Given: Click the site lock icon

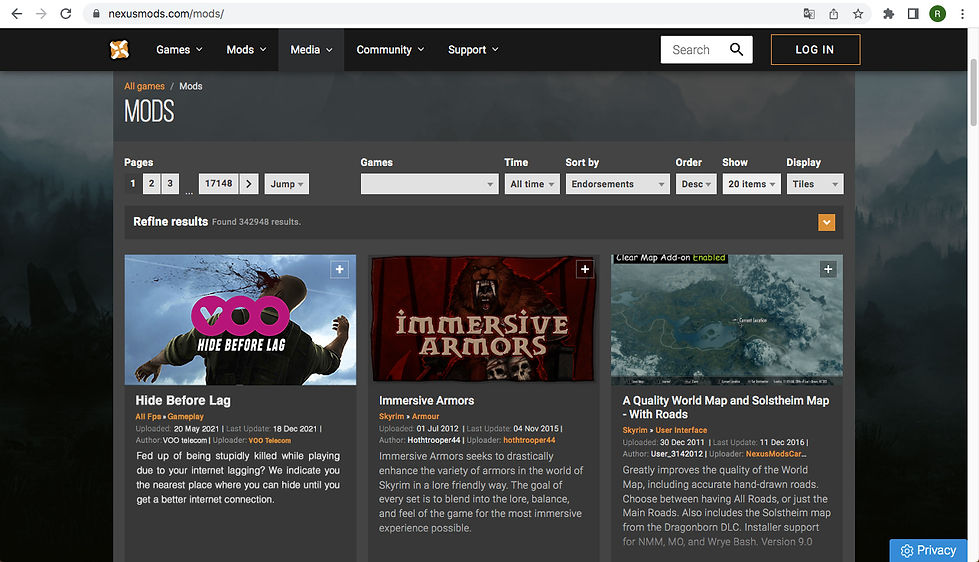Looking at the screenshot, I should coord(96,14).
